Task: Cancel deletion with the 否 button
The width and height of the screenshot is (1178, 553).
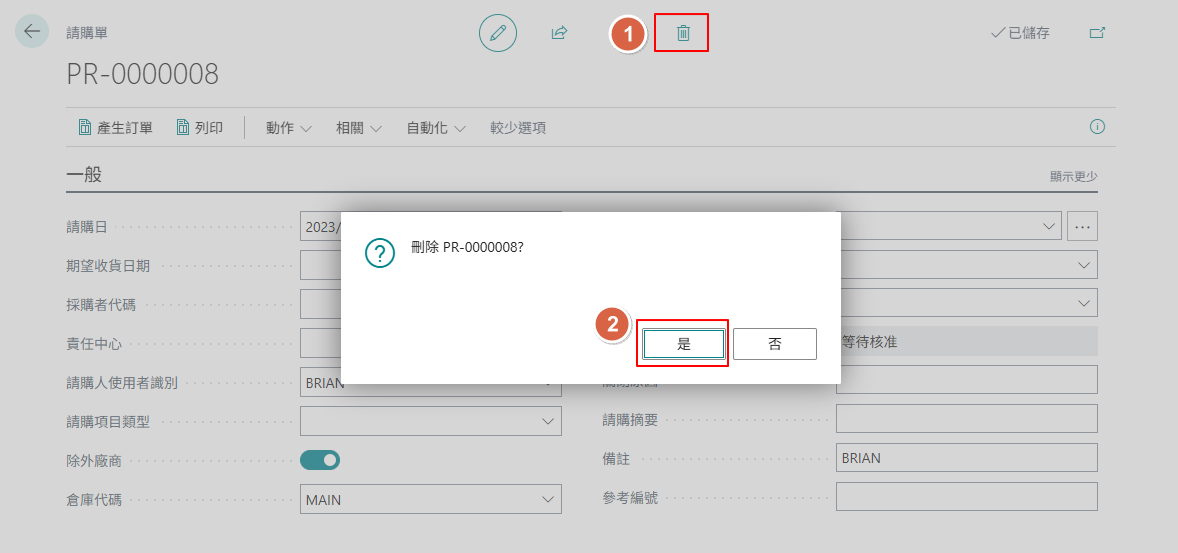Action: [x=775, y=344]
